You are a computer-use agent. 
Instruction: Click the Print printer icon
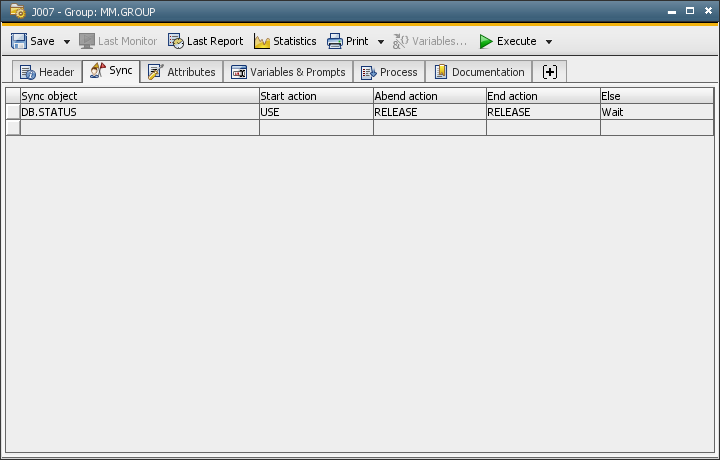pyautogui.click(x=335, y=41)
